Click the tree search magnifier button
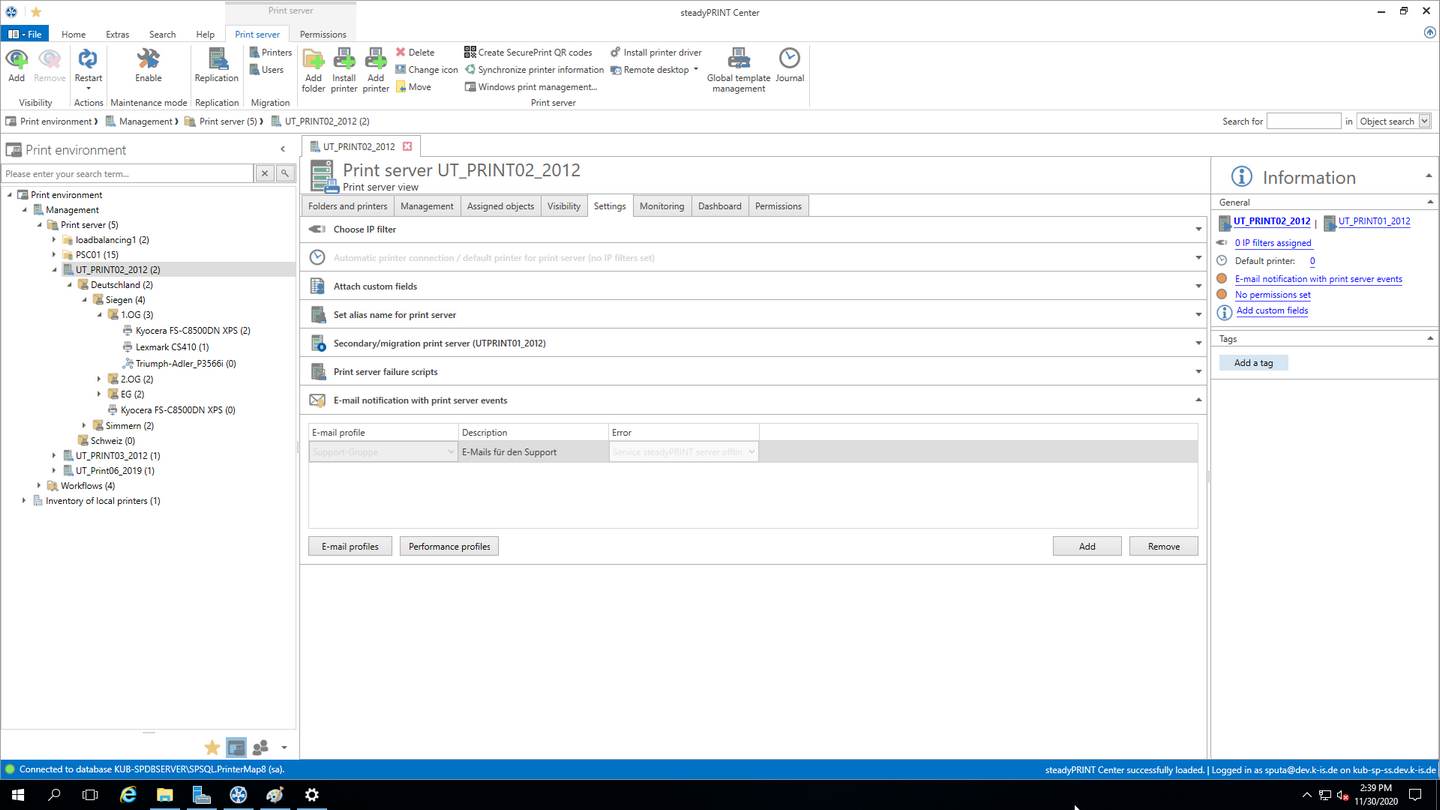Viewport: 1440px width, 810px height. [285, 174]
